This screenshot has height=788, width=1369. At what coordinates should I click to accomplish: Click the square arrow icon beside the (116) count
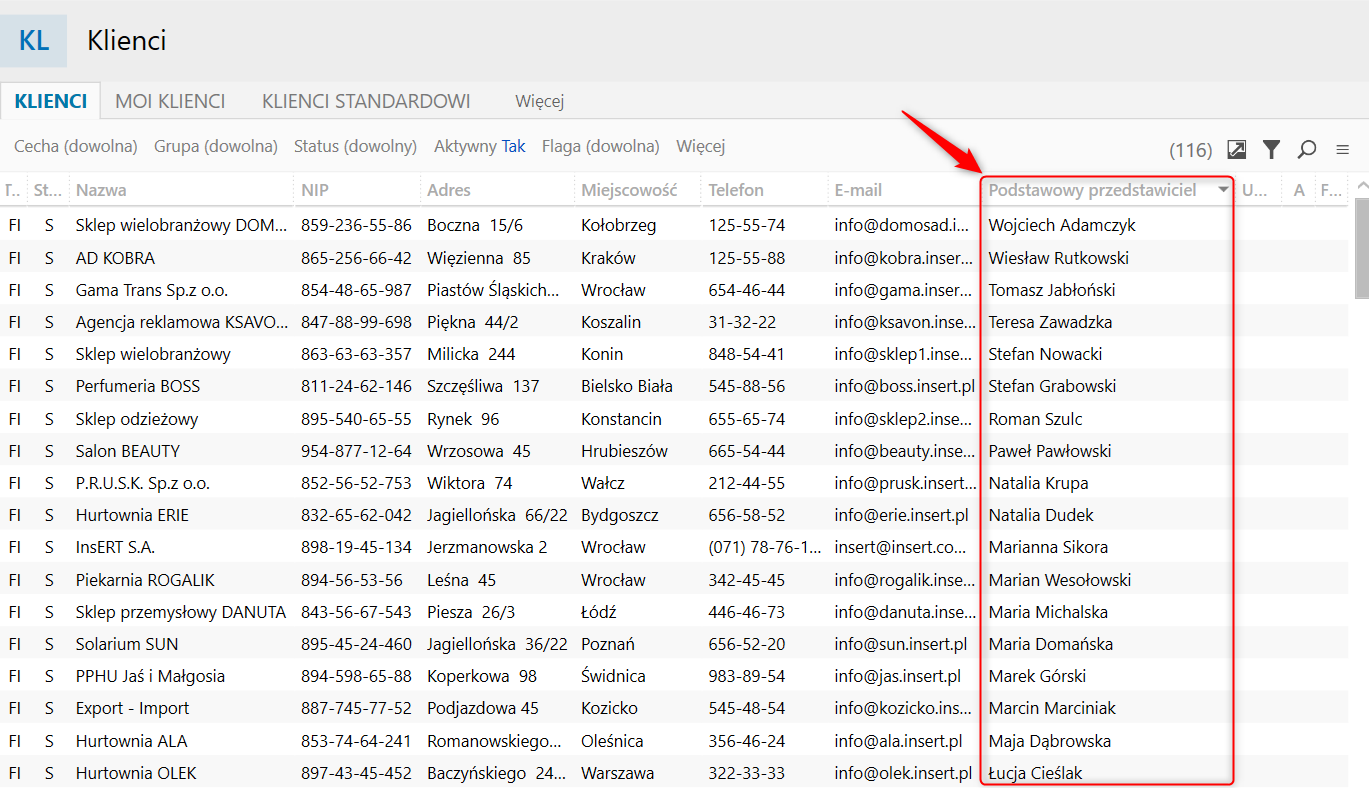coord(1237,150)
